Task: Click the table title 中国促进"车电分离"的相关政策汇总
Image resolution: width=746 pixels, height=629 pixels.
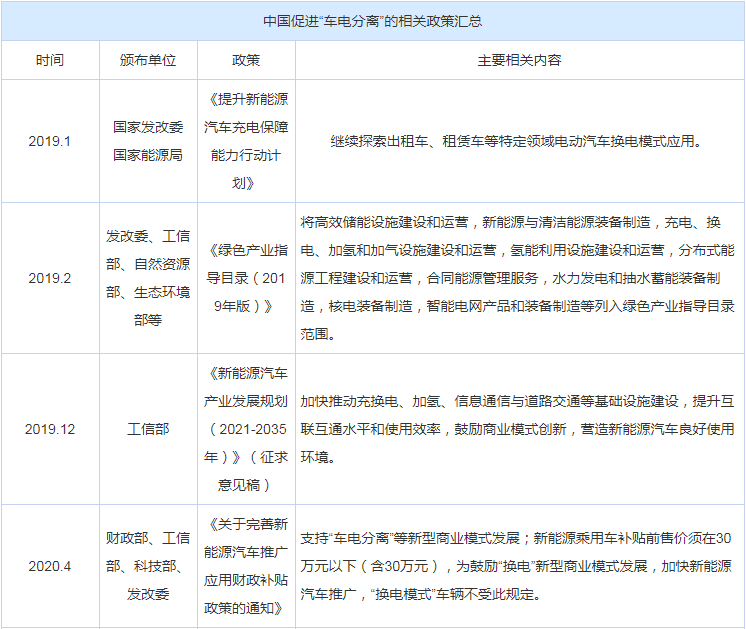Action: click(x=373, y=21)
